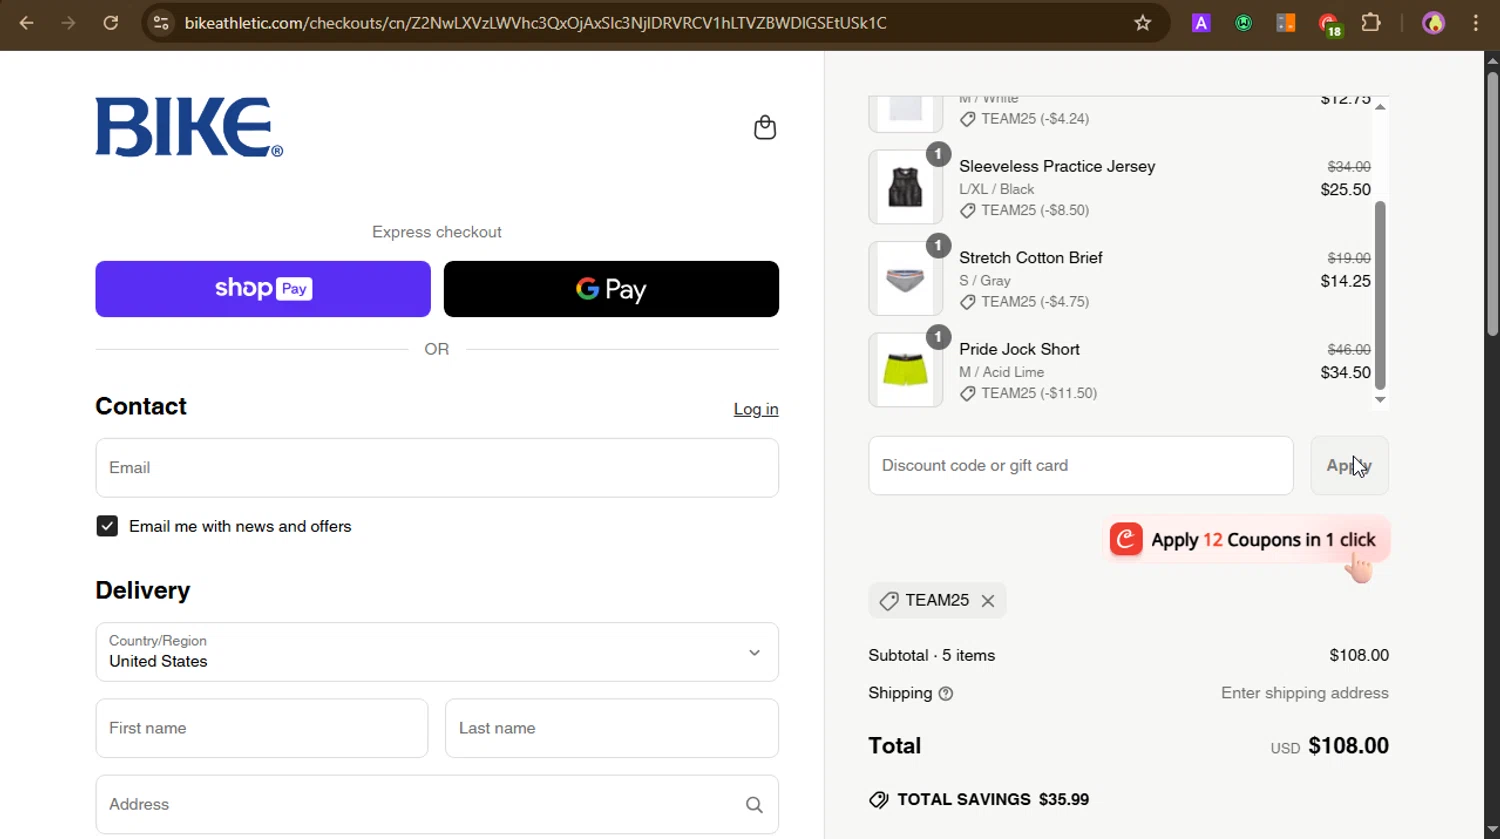Open site information icon in address bar
The height and width of the screenshot is (839, 1500).
point(161,23)
